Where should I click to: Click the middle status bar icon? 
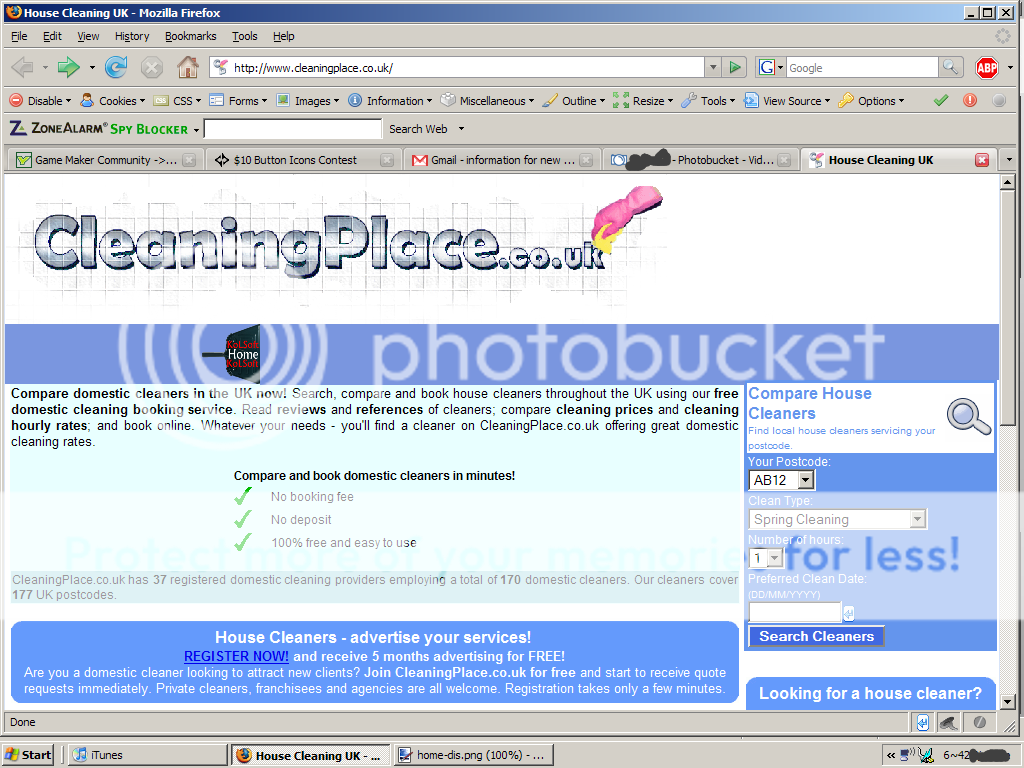[948, 722]
